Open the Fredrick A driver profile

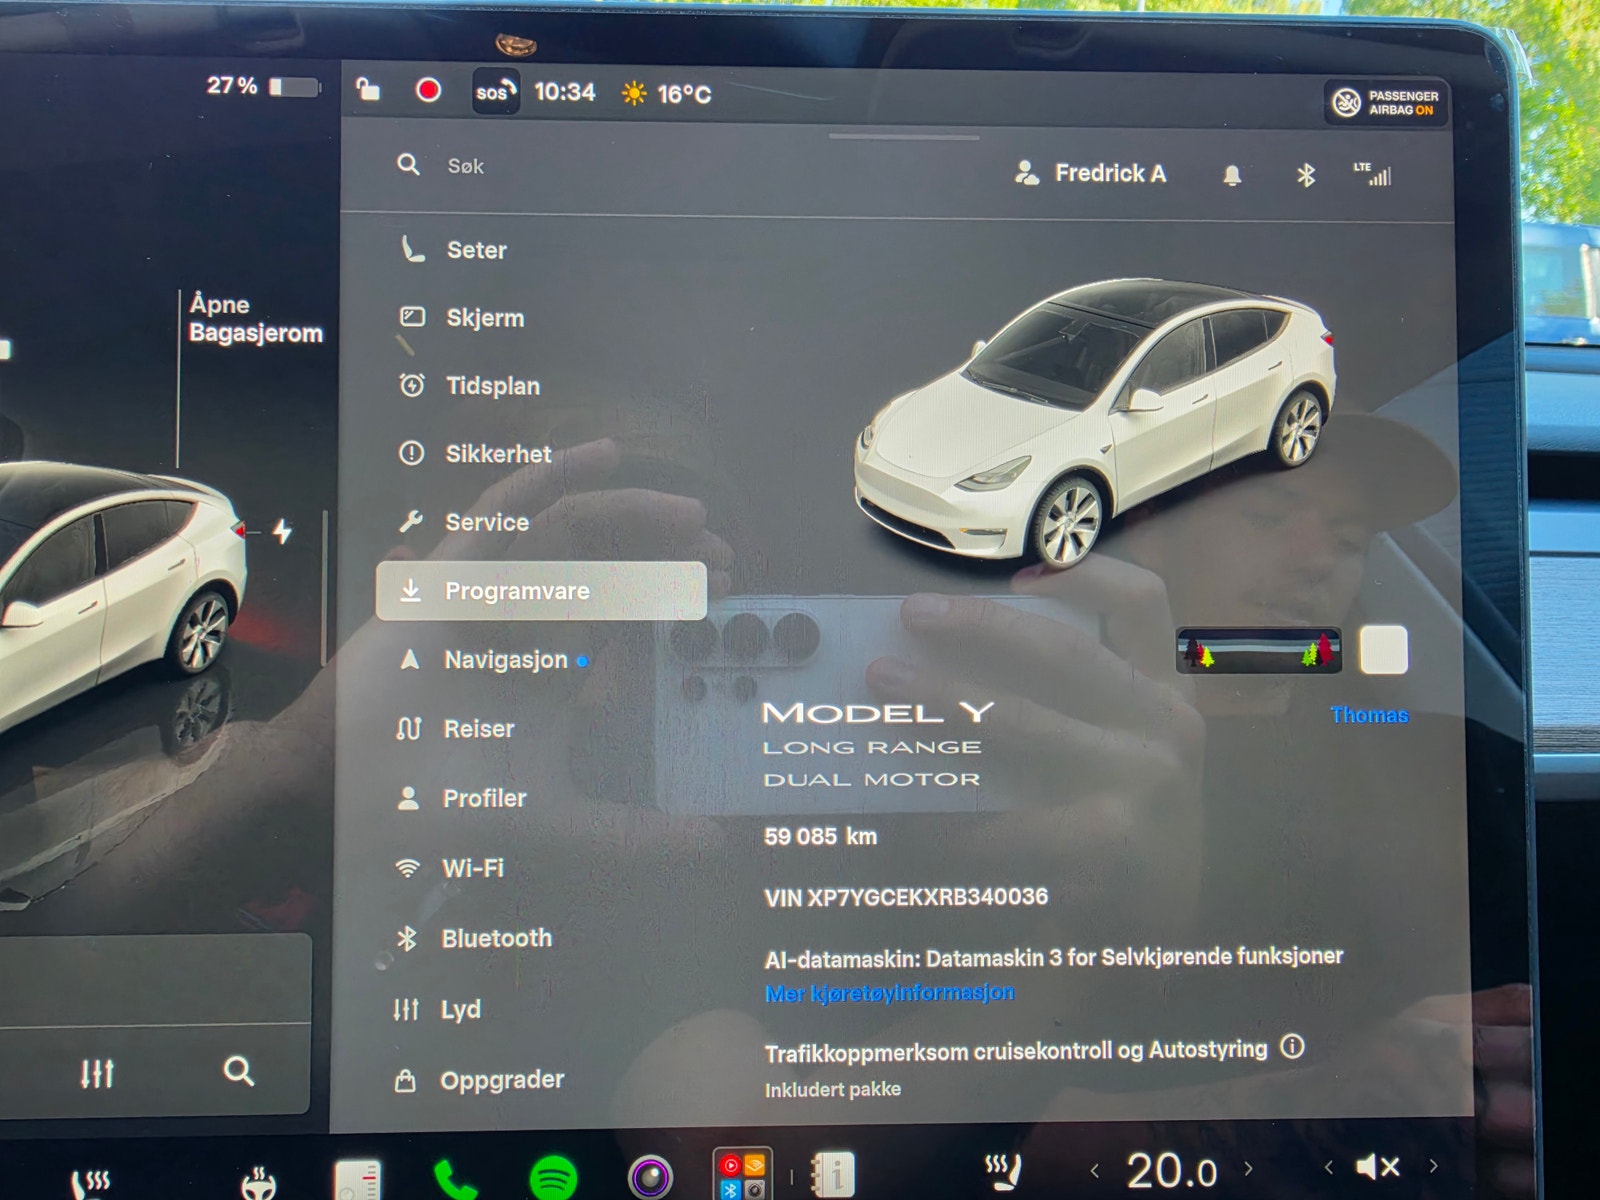tap(1090, 173)
